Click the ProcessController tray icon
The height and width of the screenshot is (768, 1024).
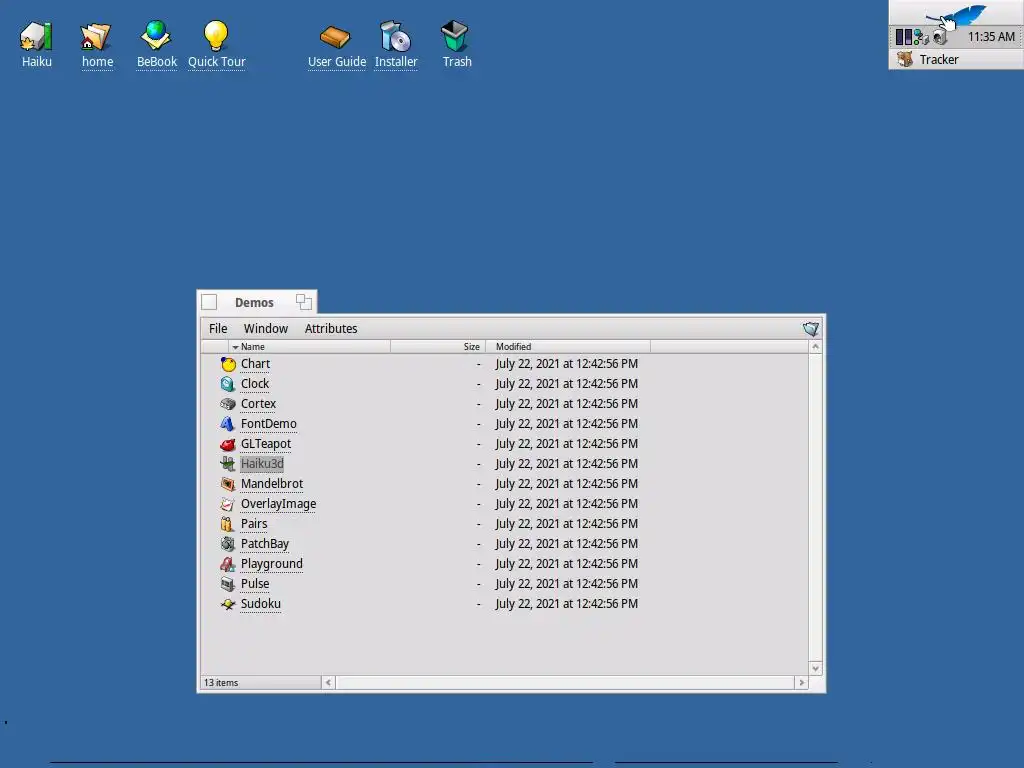(904, 37)
